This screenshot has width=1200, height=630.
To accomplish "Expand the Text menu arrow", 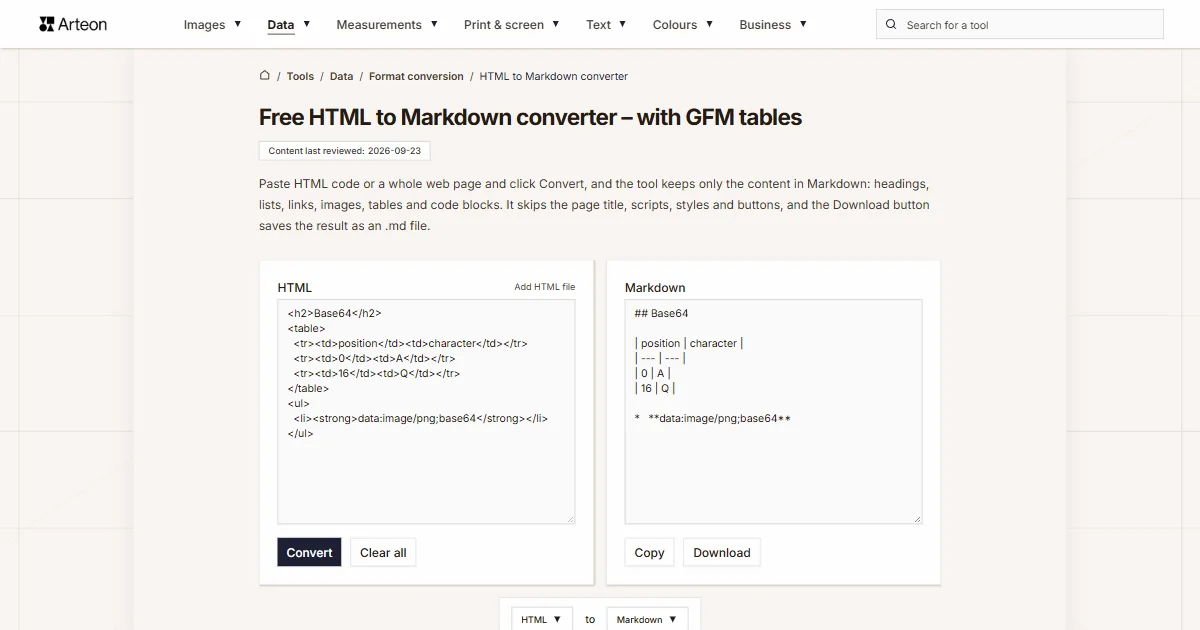I will [x=622, y=24].
